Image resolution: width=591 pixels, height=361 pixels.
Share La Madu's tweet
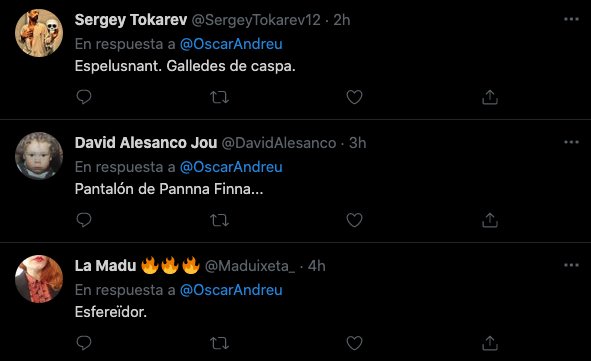tap(490, 343)
